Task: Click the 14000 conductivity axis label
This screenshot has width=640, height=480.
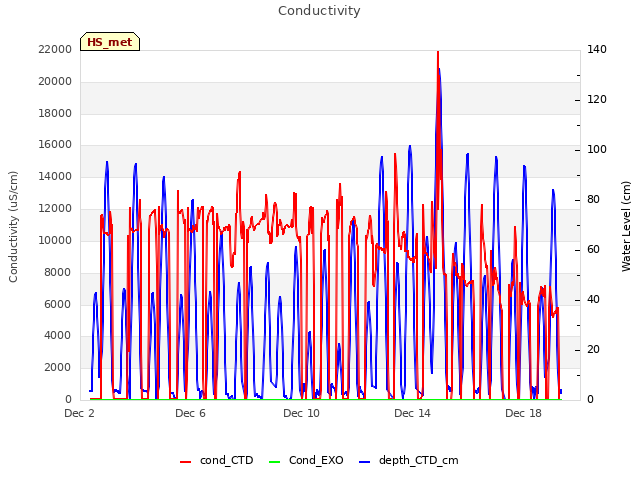Action: point(55,176)
